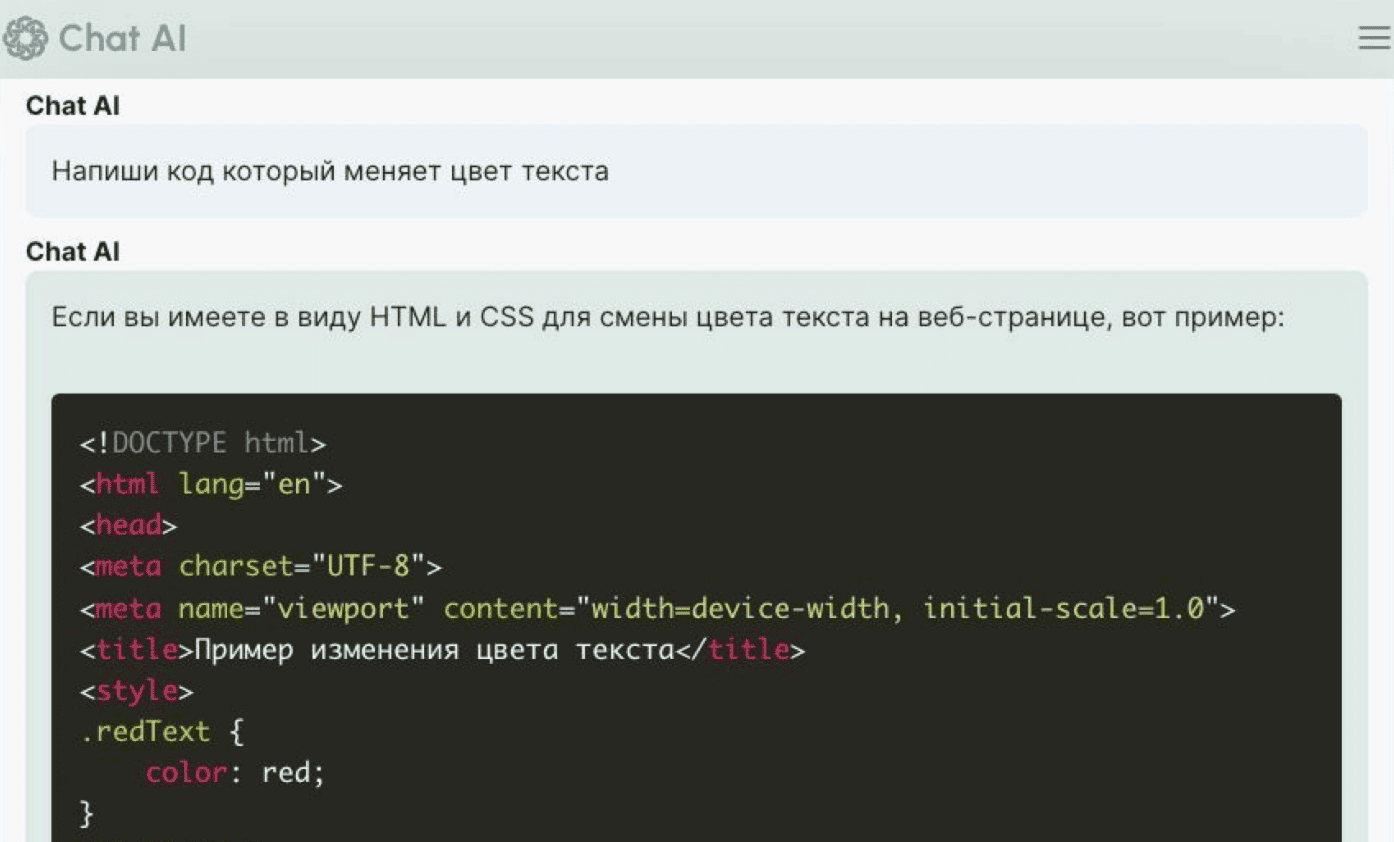Click the Chat AI label above the reply

pos(73,252)
